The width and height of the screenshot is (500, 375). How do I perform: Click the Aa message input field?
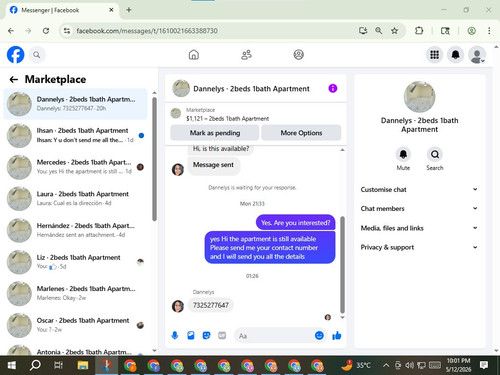[275, 336]
